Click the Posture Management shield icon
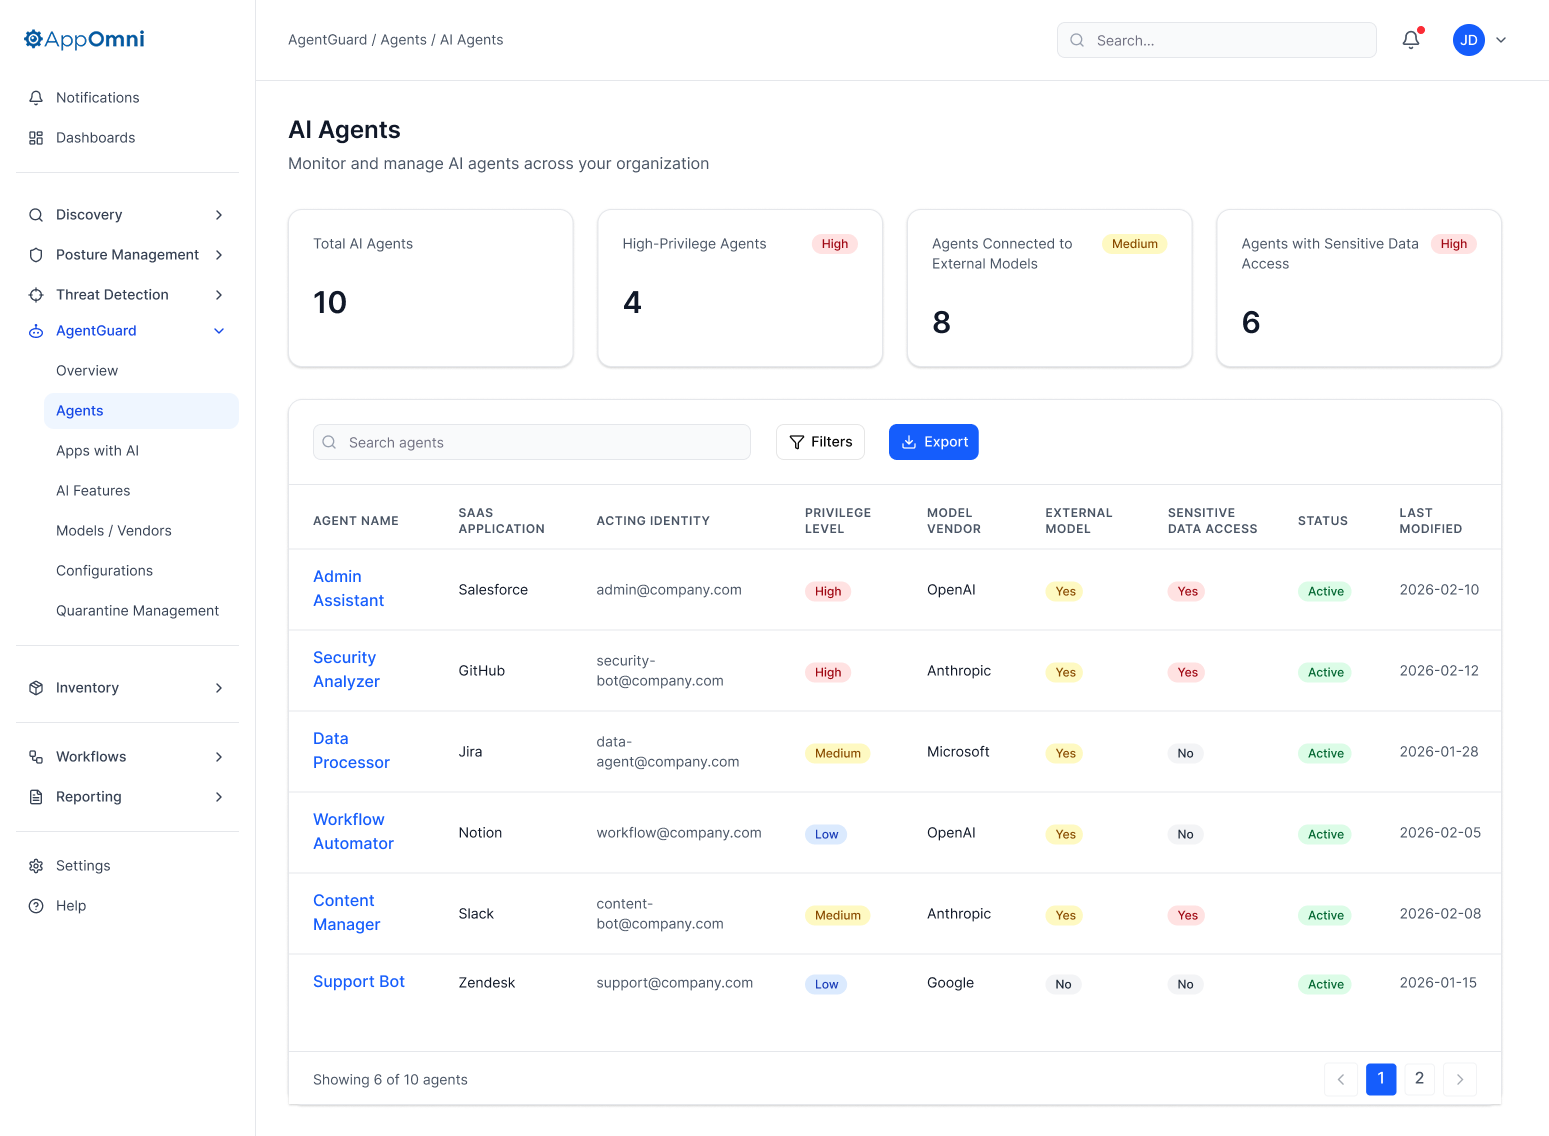Screen dimensions: 1549x1136 pos(35,254)
